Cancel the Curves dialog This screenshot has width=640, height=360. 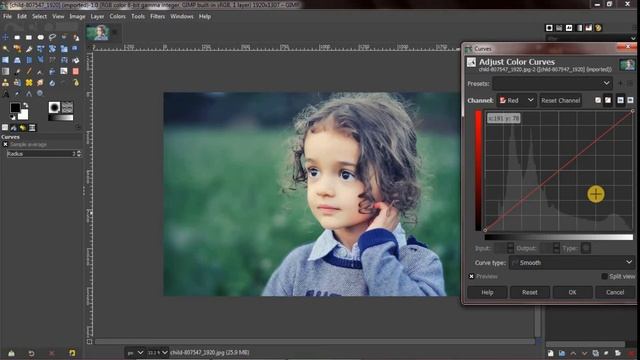(615, 292)
